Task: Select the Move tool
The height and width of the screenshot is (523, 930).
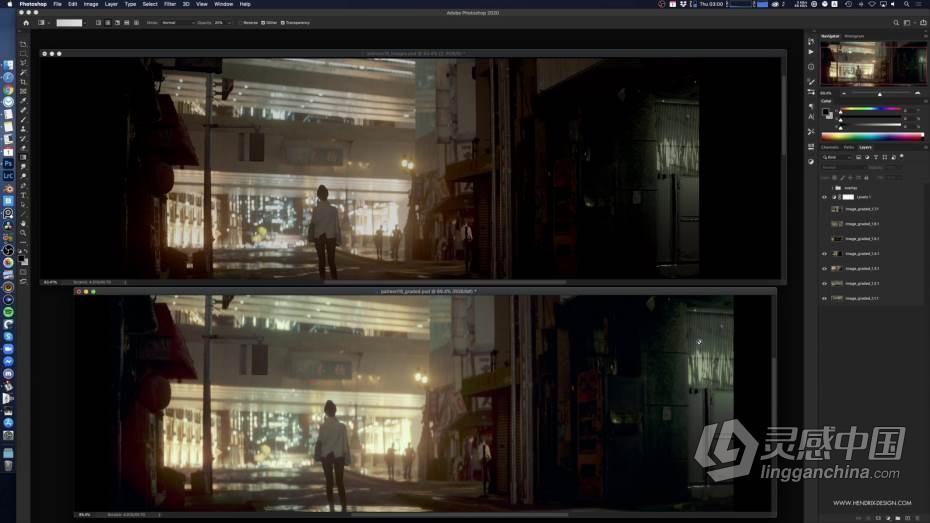Action: tap(23, 44)
